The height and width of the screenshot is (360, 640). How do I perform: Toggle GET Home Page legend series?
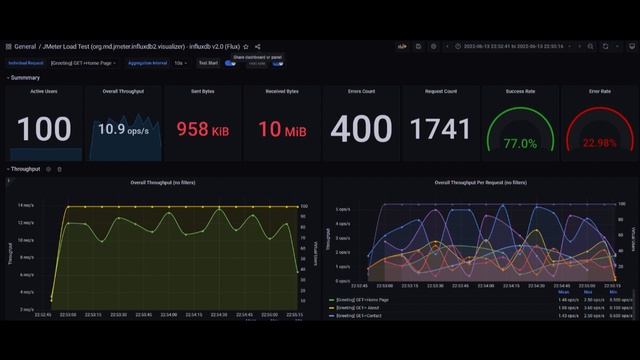tap(363, 300)
